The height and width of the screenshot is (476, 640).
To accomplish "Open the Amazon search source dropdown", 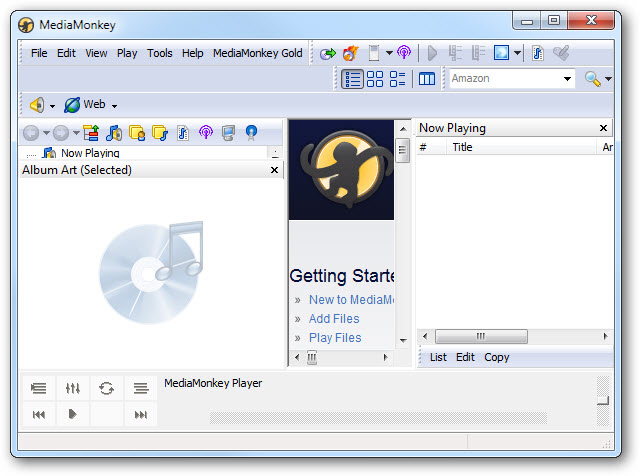I will pos(567,79).
